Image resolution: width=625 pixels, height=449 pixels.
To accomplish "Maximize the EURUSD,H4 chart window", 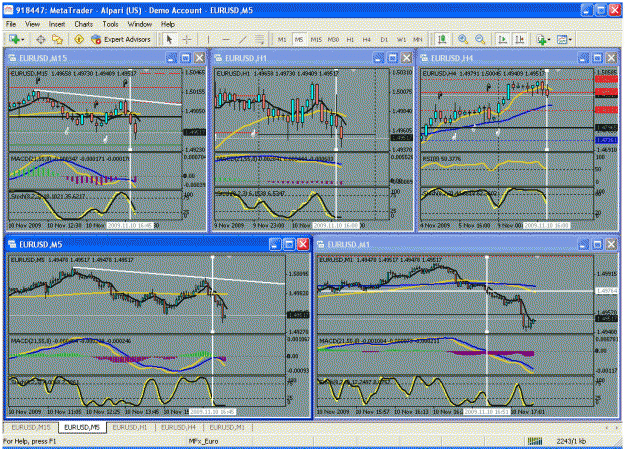I will click(597, 58).
